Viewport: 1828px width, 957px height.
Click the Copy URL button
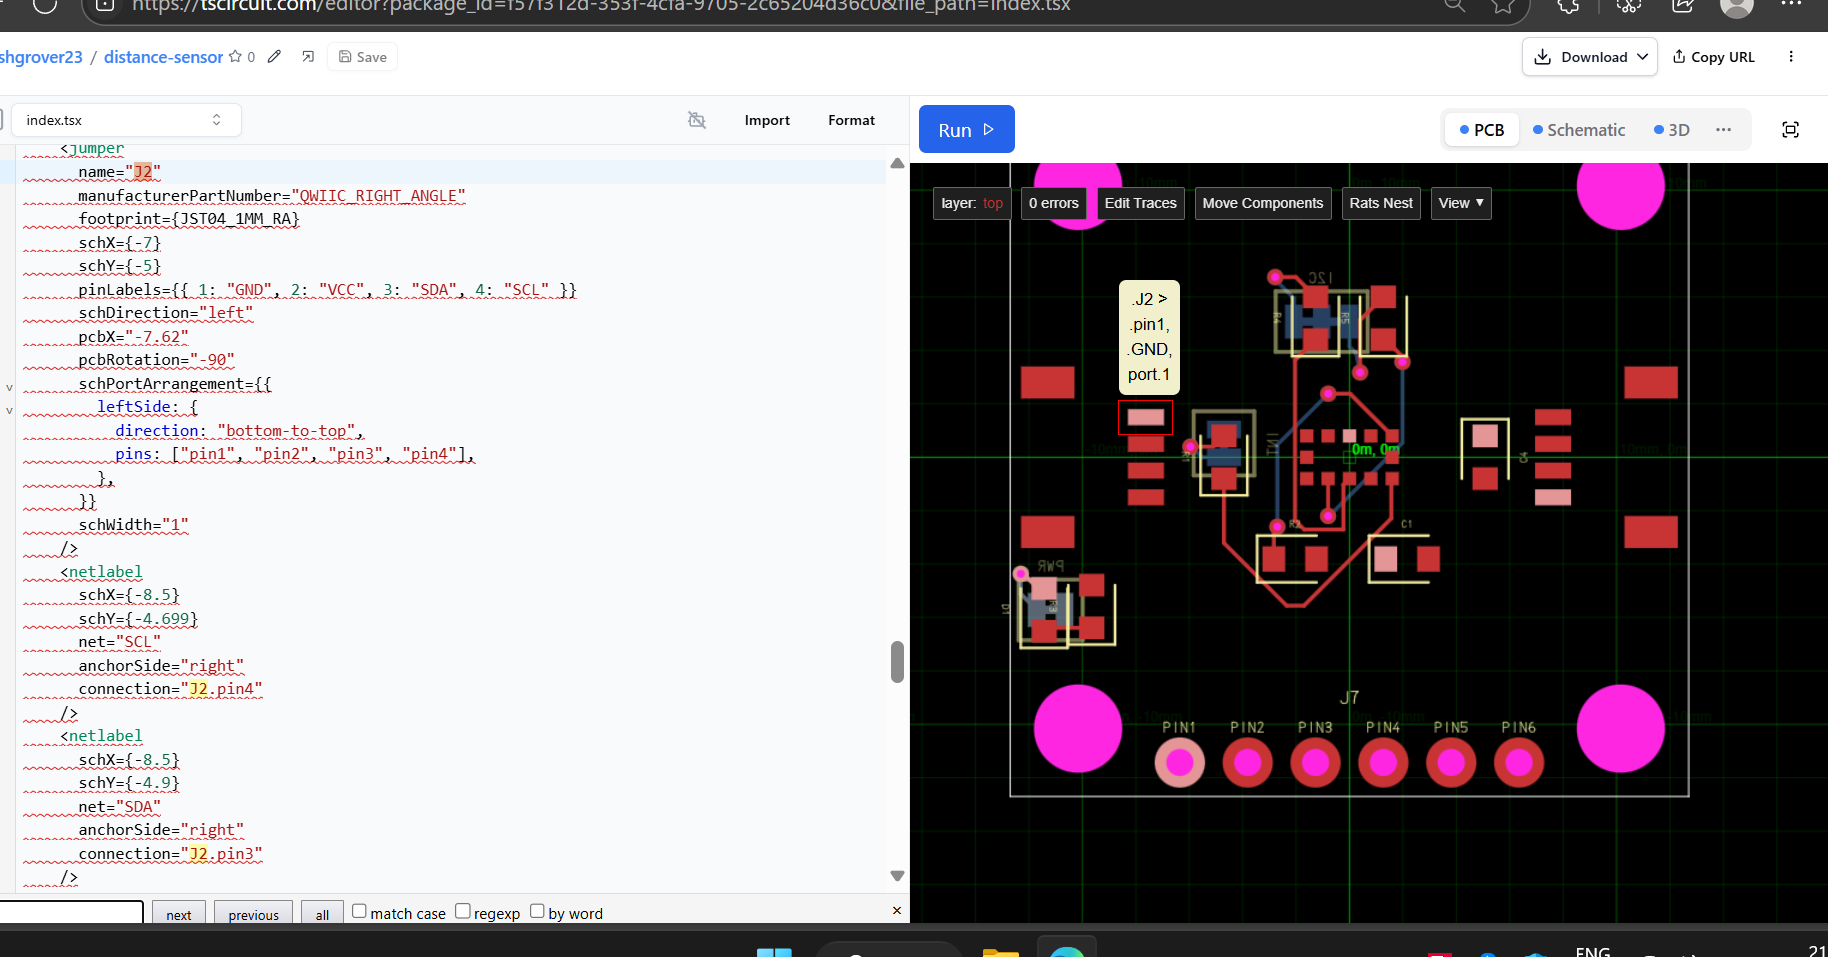[x=1714, y=57]
